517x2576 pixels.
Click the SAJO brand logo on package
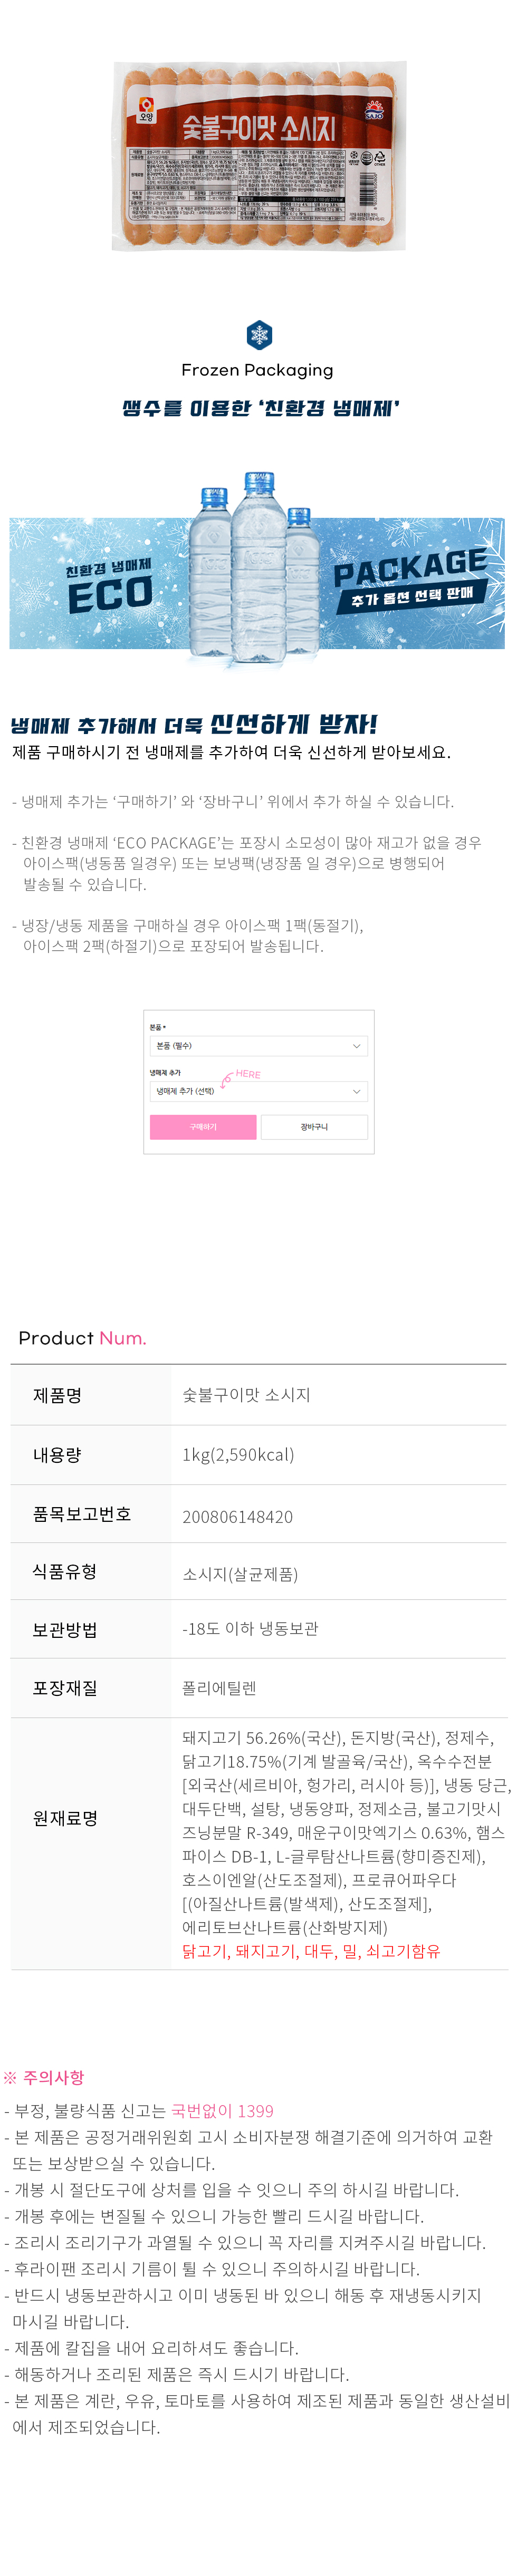373,111
